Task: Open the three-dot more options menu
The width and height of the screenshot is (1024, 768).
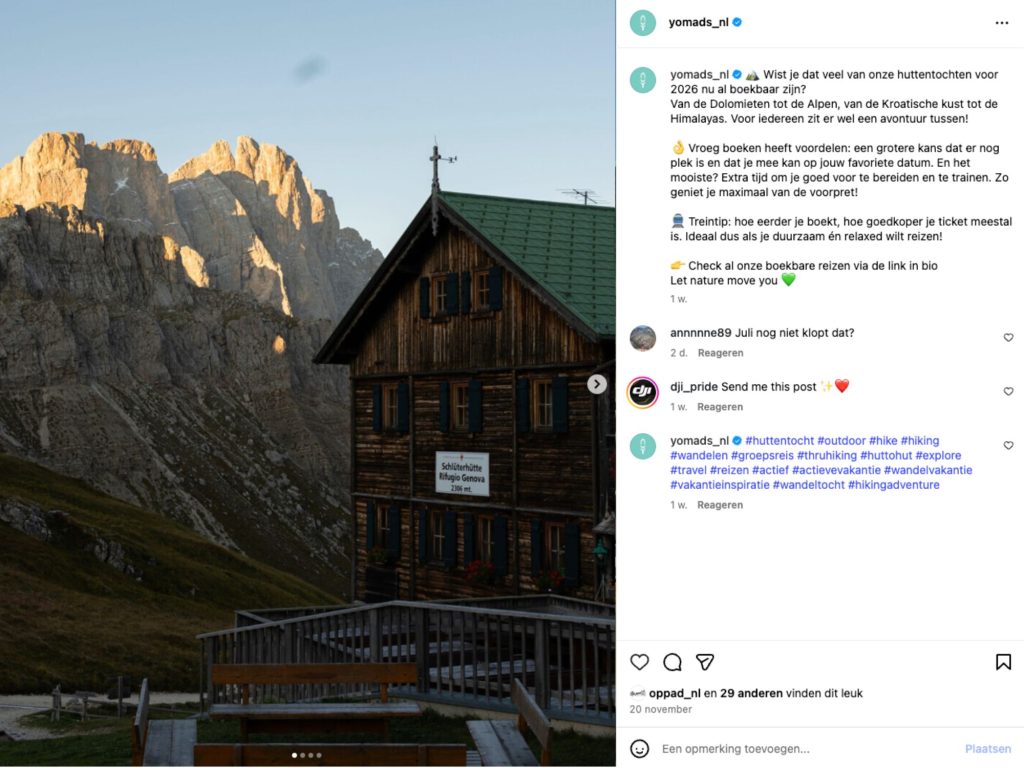Action: tap(1002, 23)
